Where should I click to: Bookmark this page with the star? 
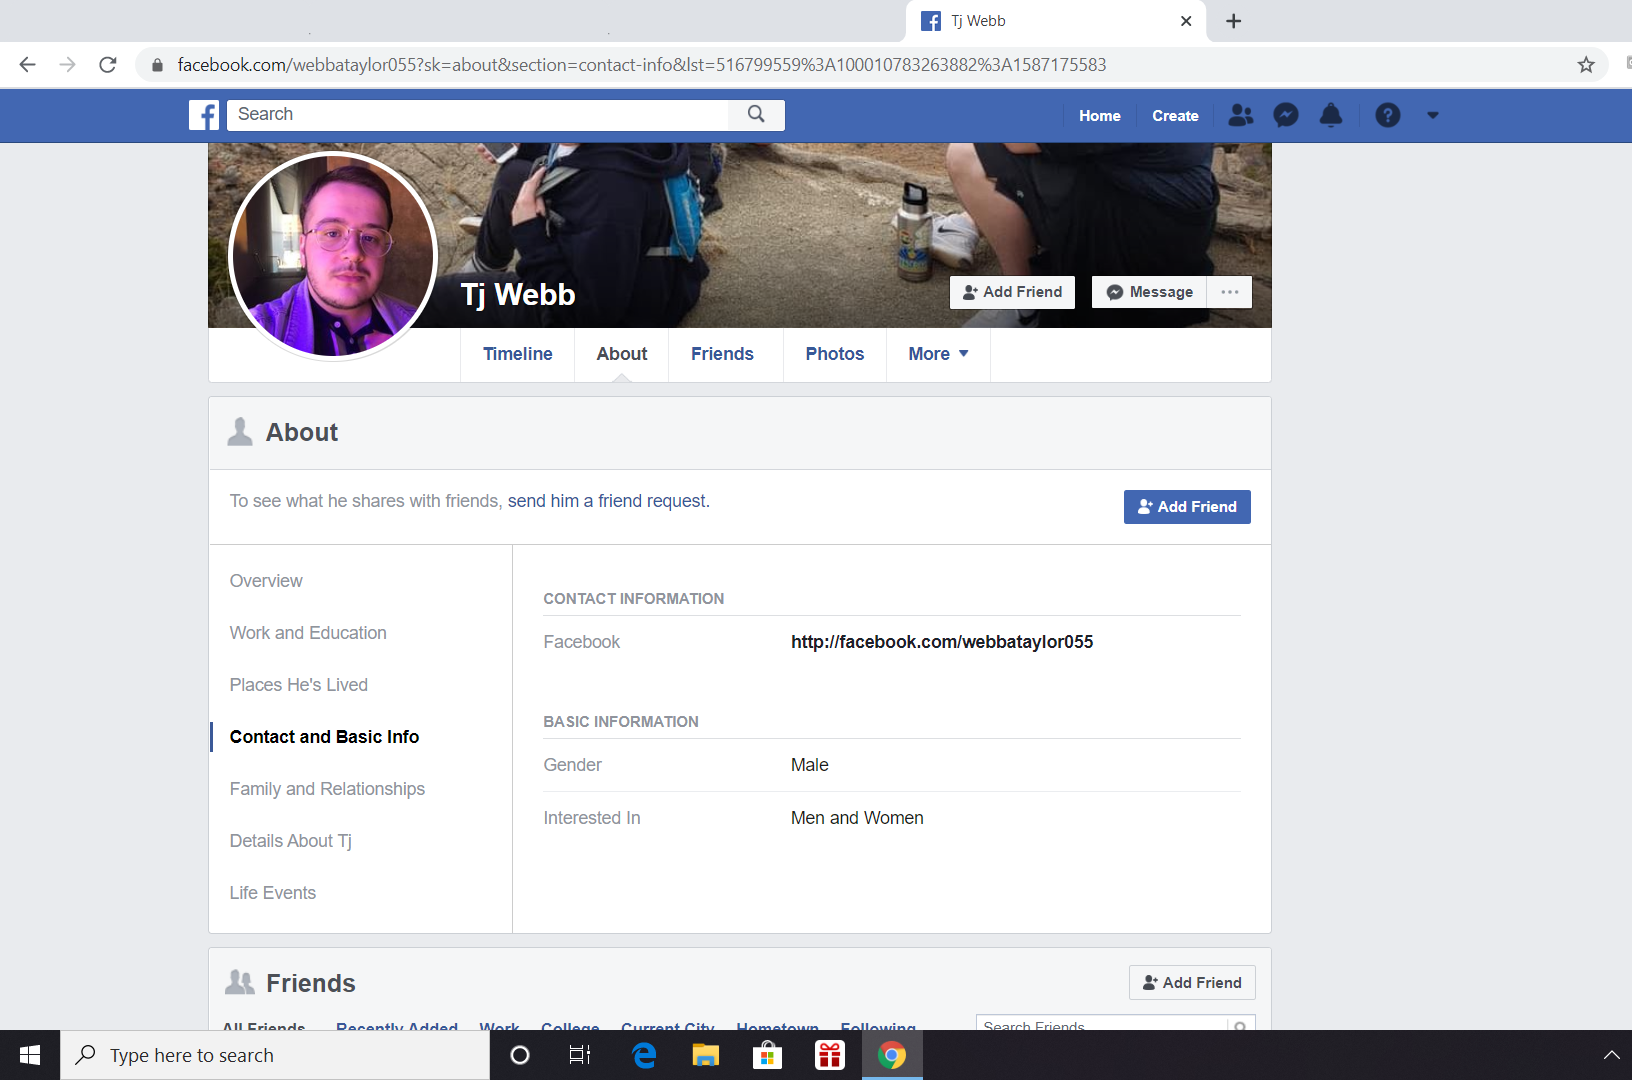[x=1586, y=65]
